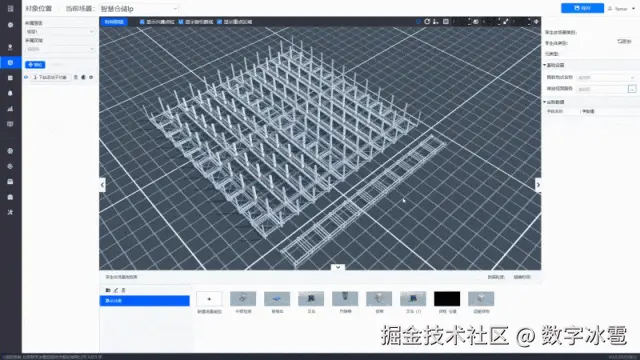Collapse the left panel with viewport left arrow
640x360 pixels.
pos(102,185)
